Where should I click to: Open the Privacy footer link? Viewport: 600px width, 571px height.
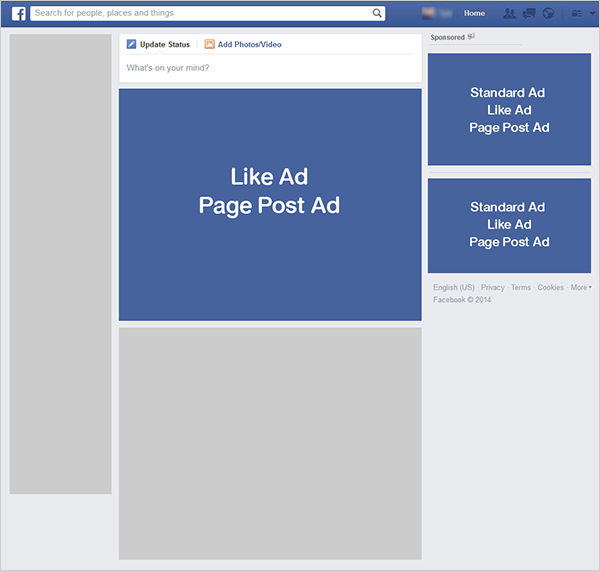(492, 287)
